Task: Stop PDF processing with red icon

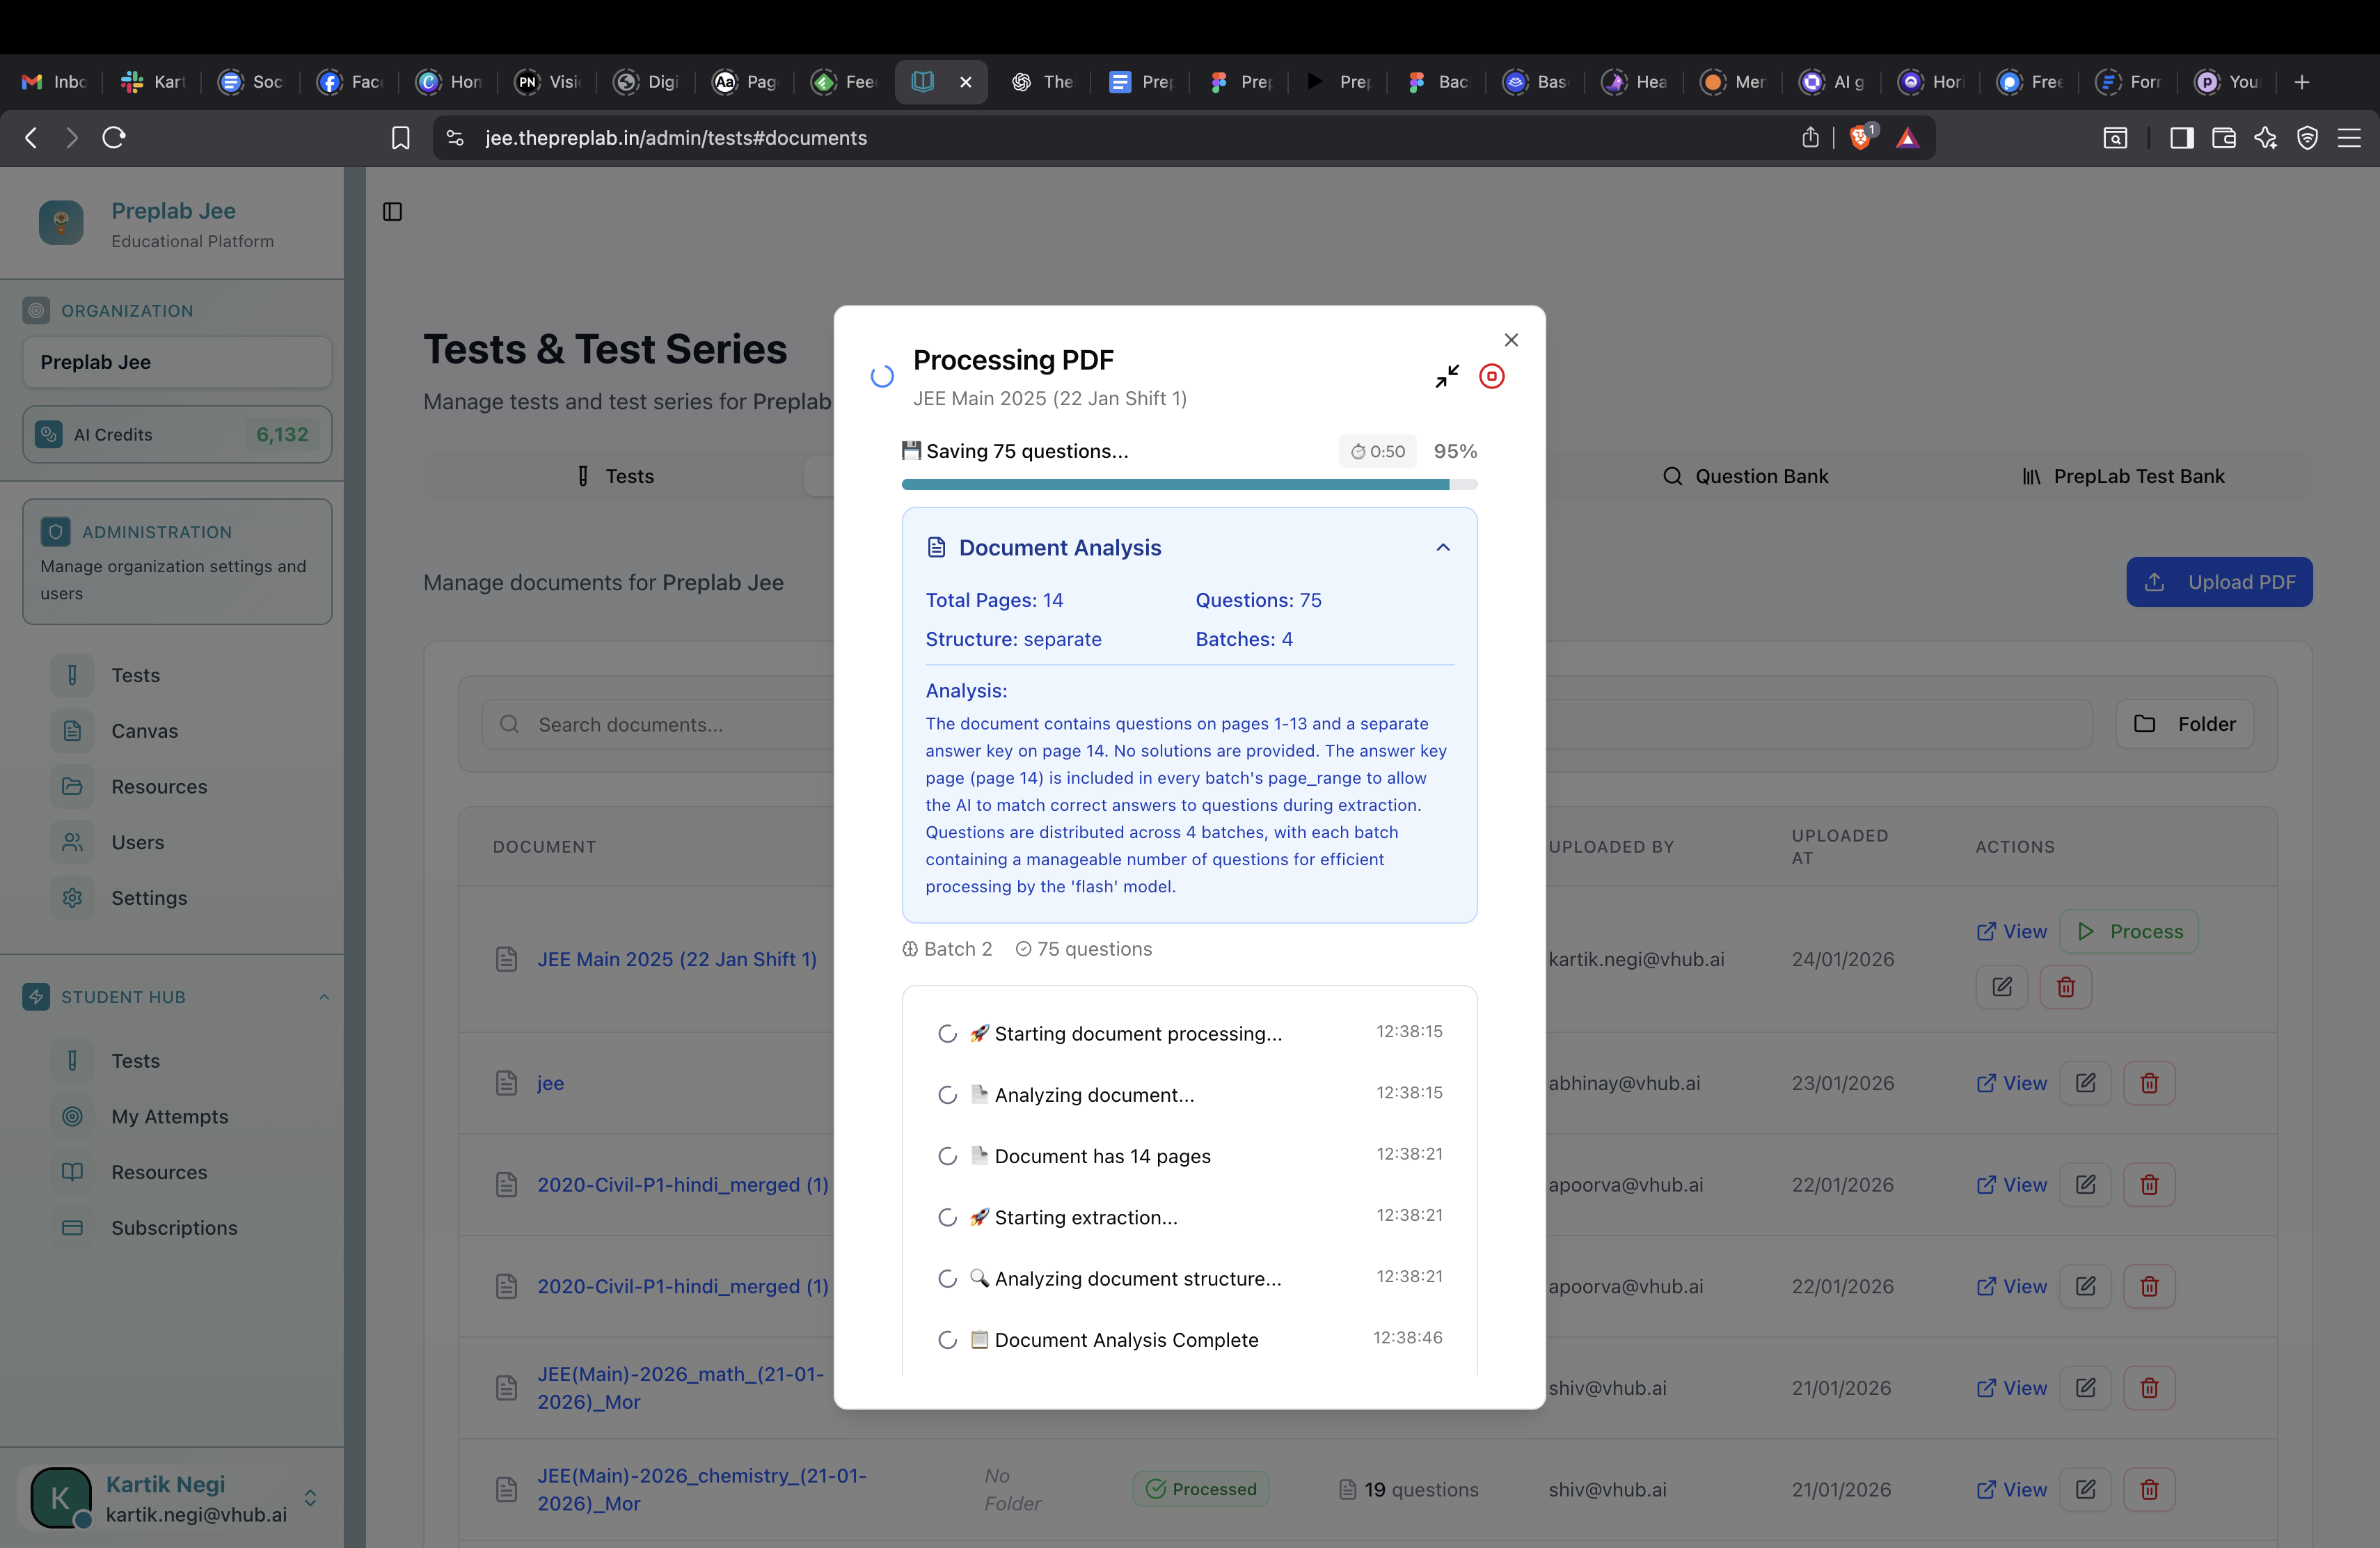Action: click(1491, 376)
